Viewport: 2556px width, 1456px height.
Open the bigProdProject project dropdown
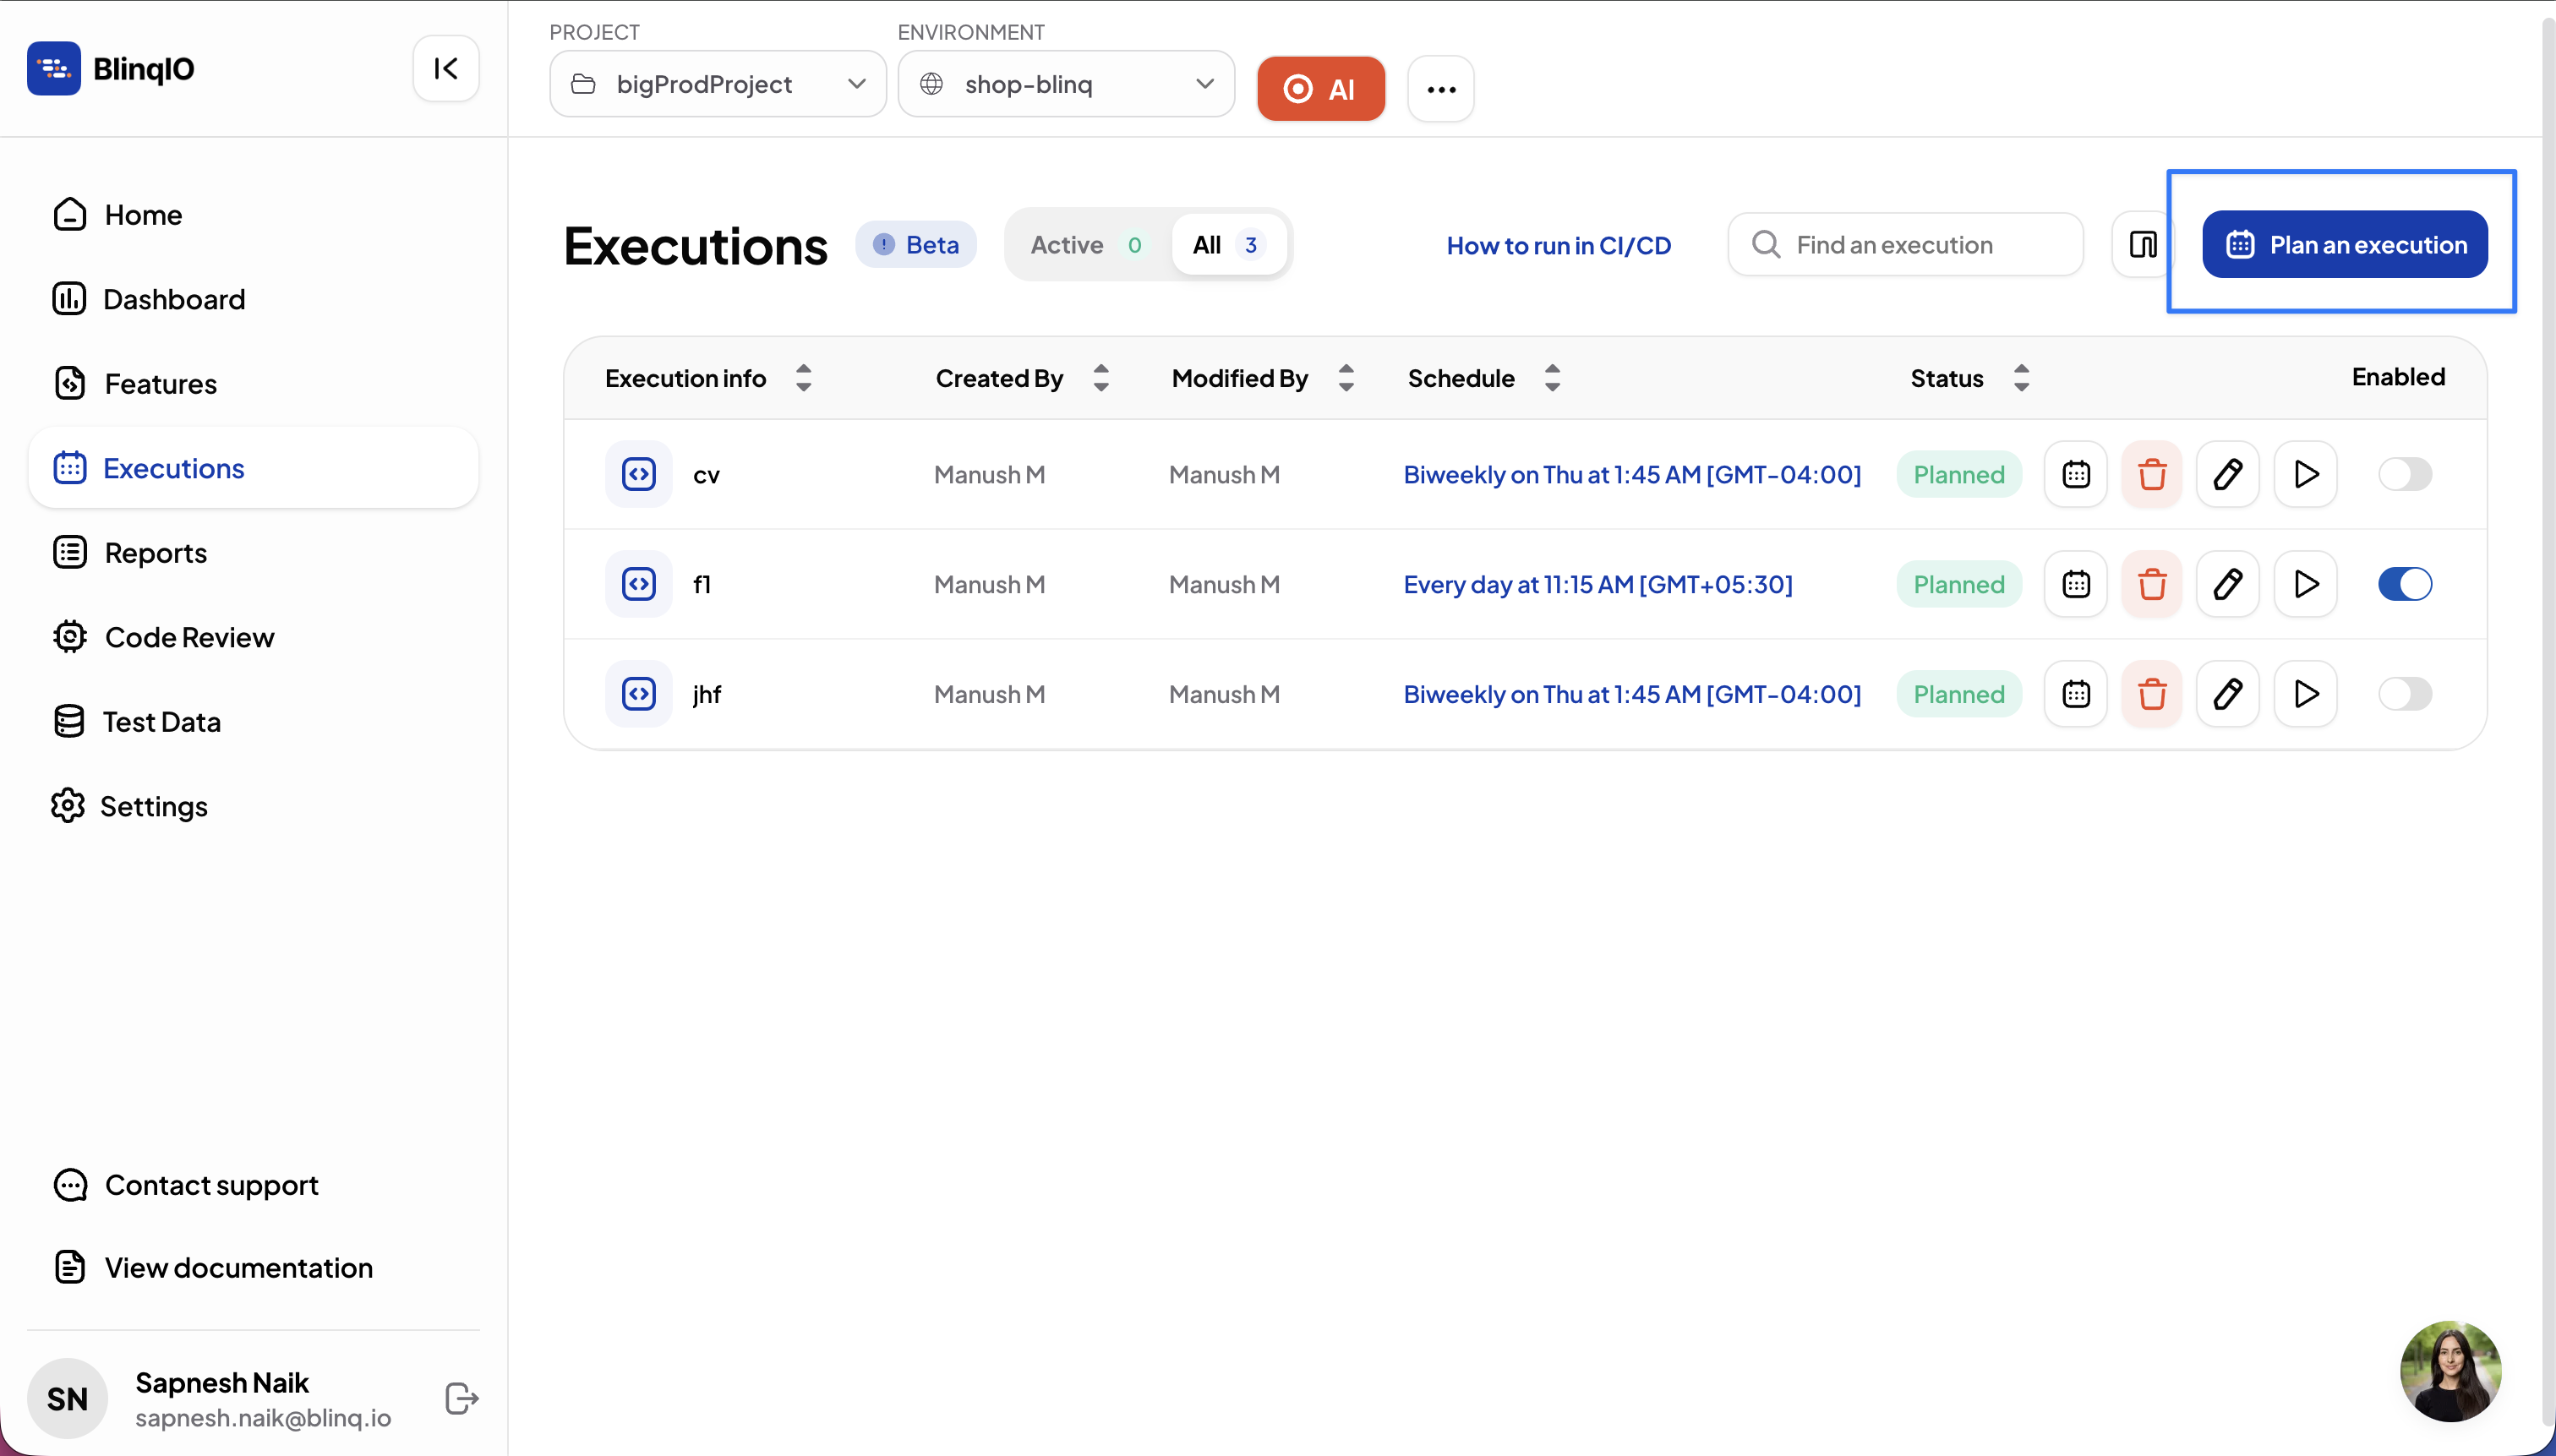pos(717,85)
